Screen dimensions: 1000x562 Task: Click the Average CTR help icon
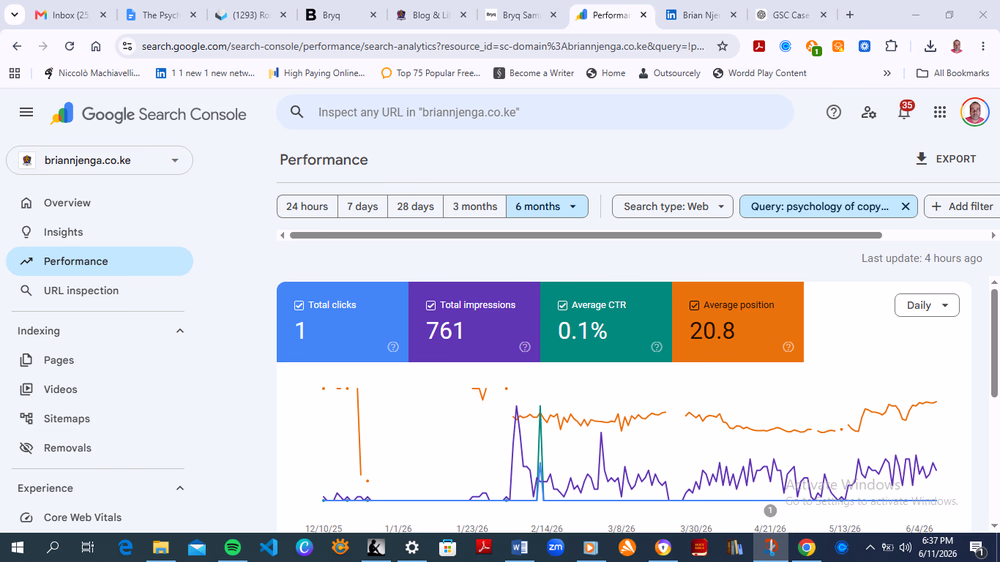coord(656,347)
